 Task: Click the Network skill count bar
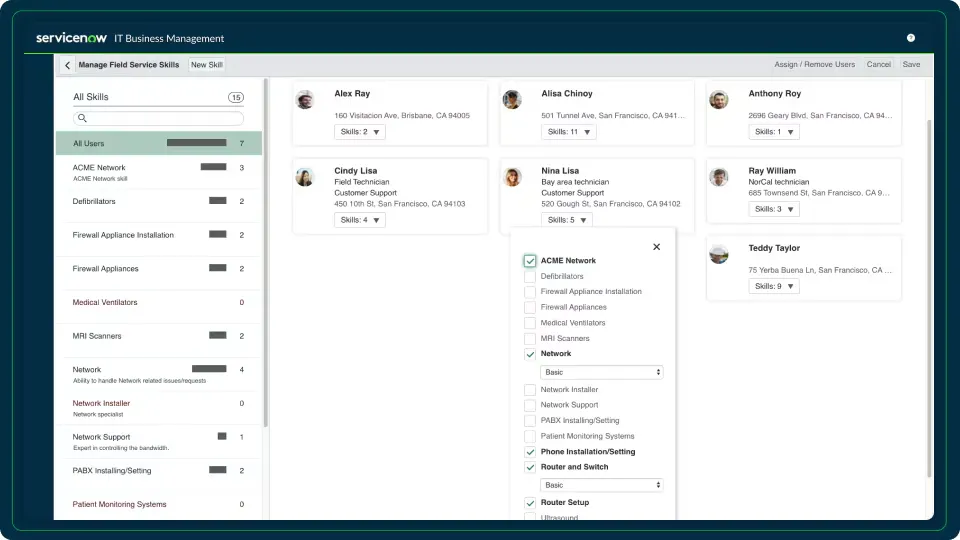coord(209,369)
